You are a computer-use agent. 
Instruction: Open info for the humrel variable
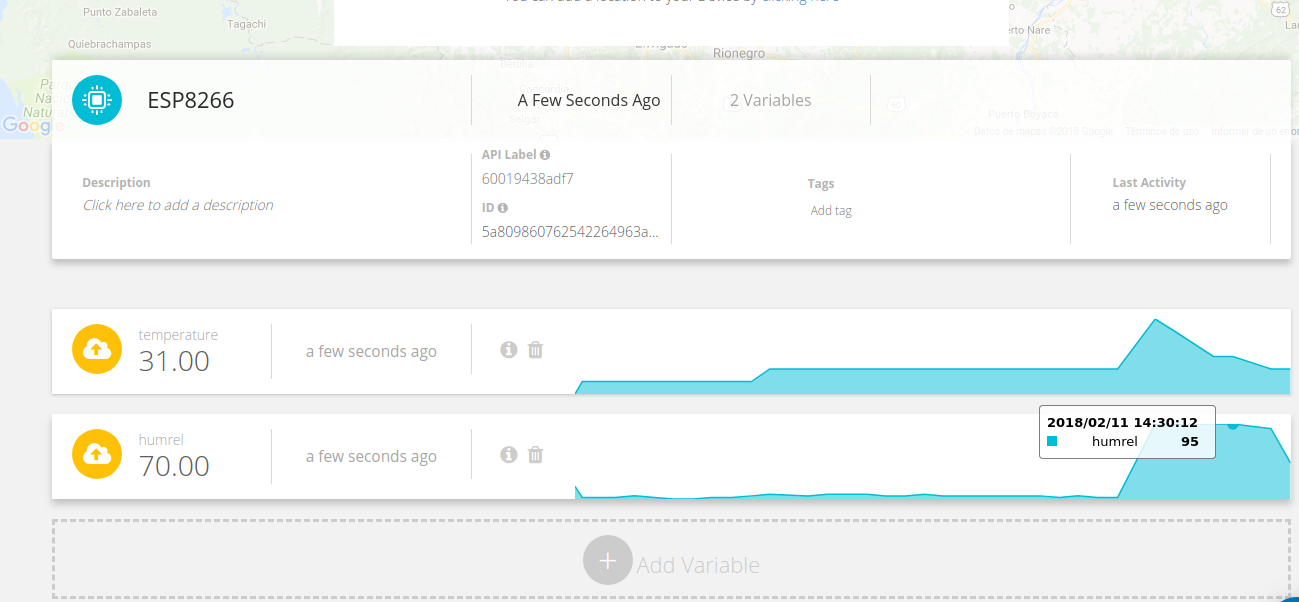coord(508,455)
